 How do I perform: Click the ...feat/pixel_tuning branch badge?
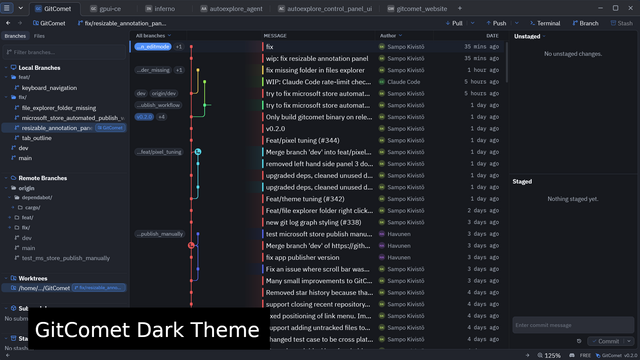159,152
